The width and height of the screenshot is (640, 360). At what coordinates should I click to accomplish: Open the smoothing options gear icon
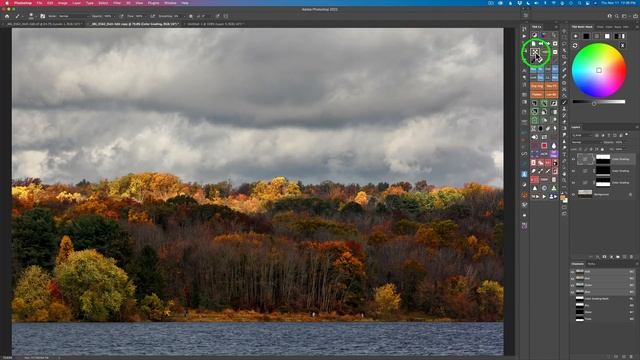(191, 16)
